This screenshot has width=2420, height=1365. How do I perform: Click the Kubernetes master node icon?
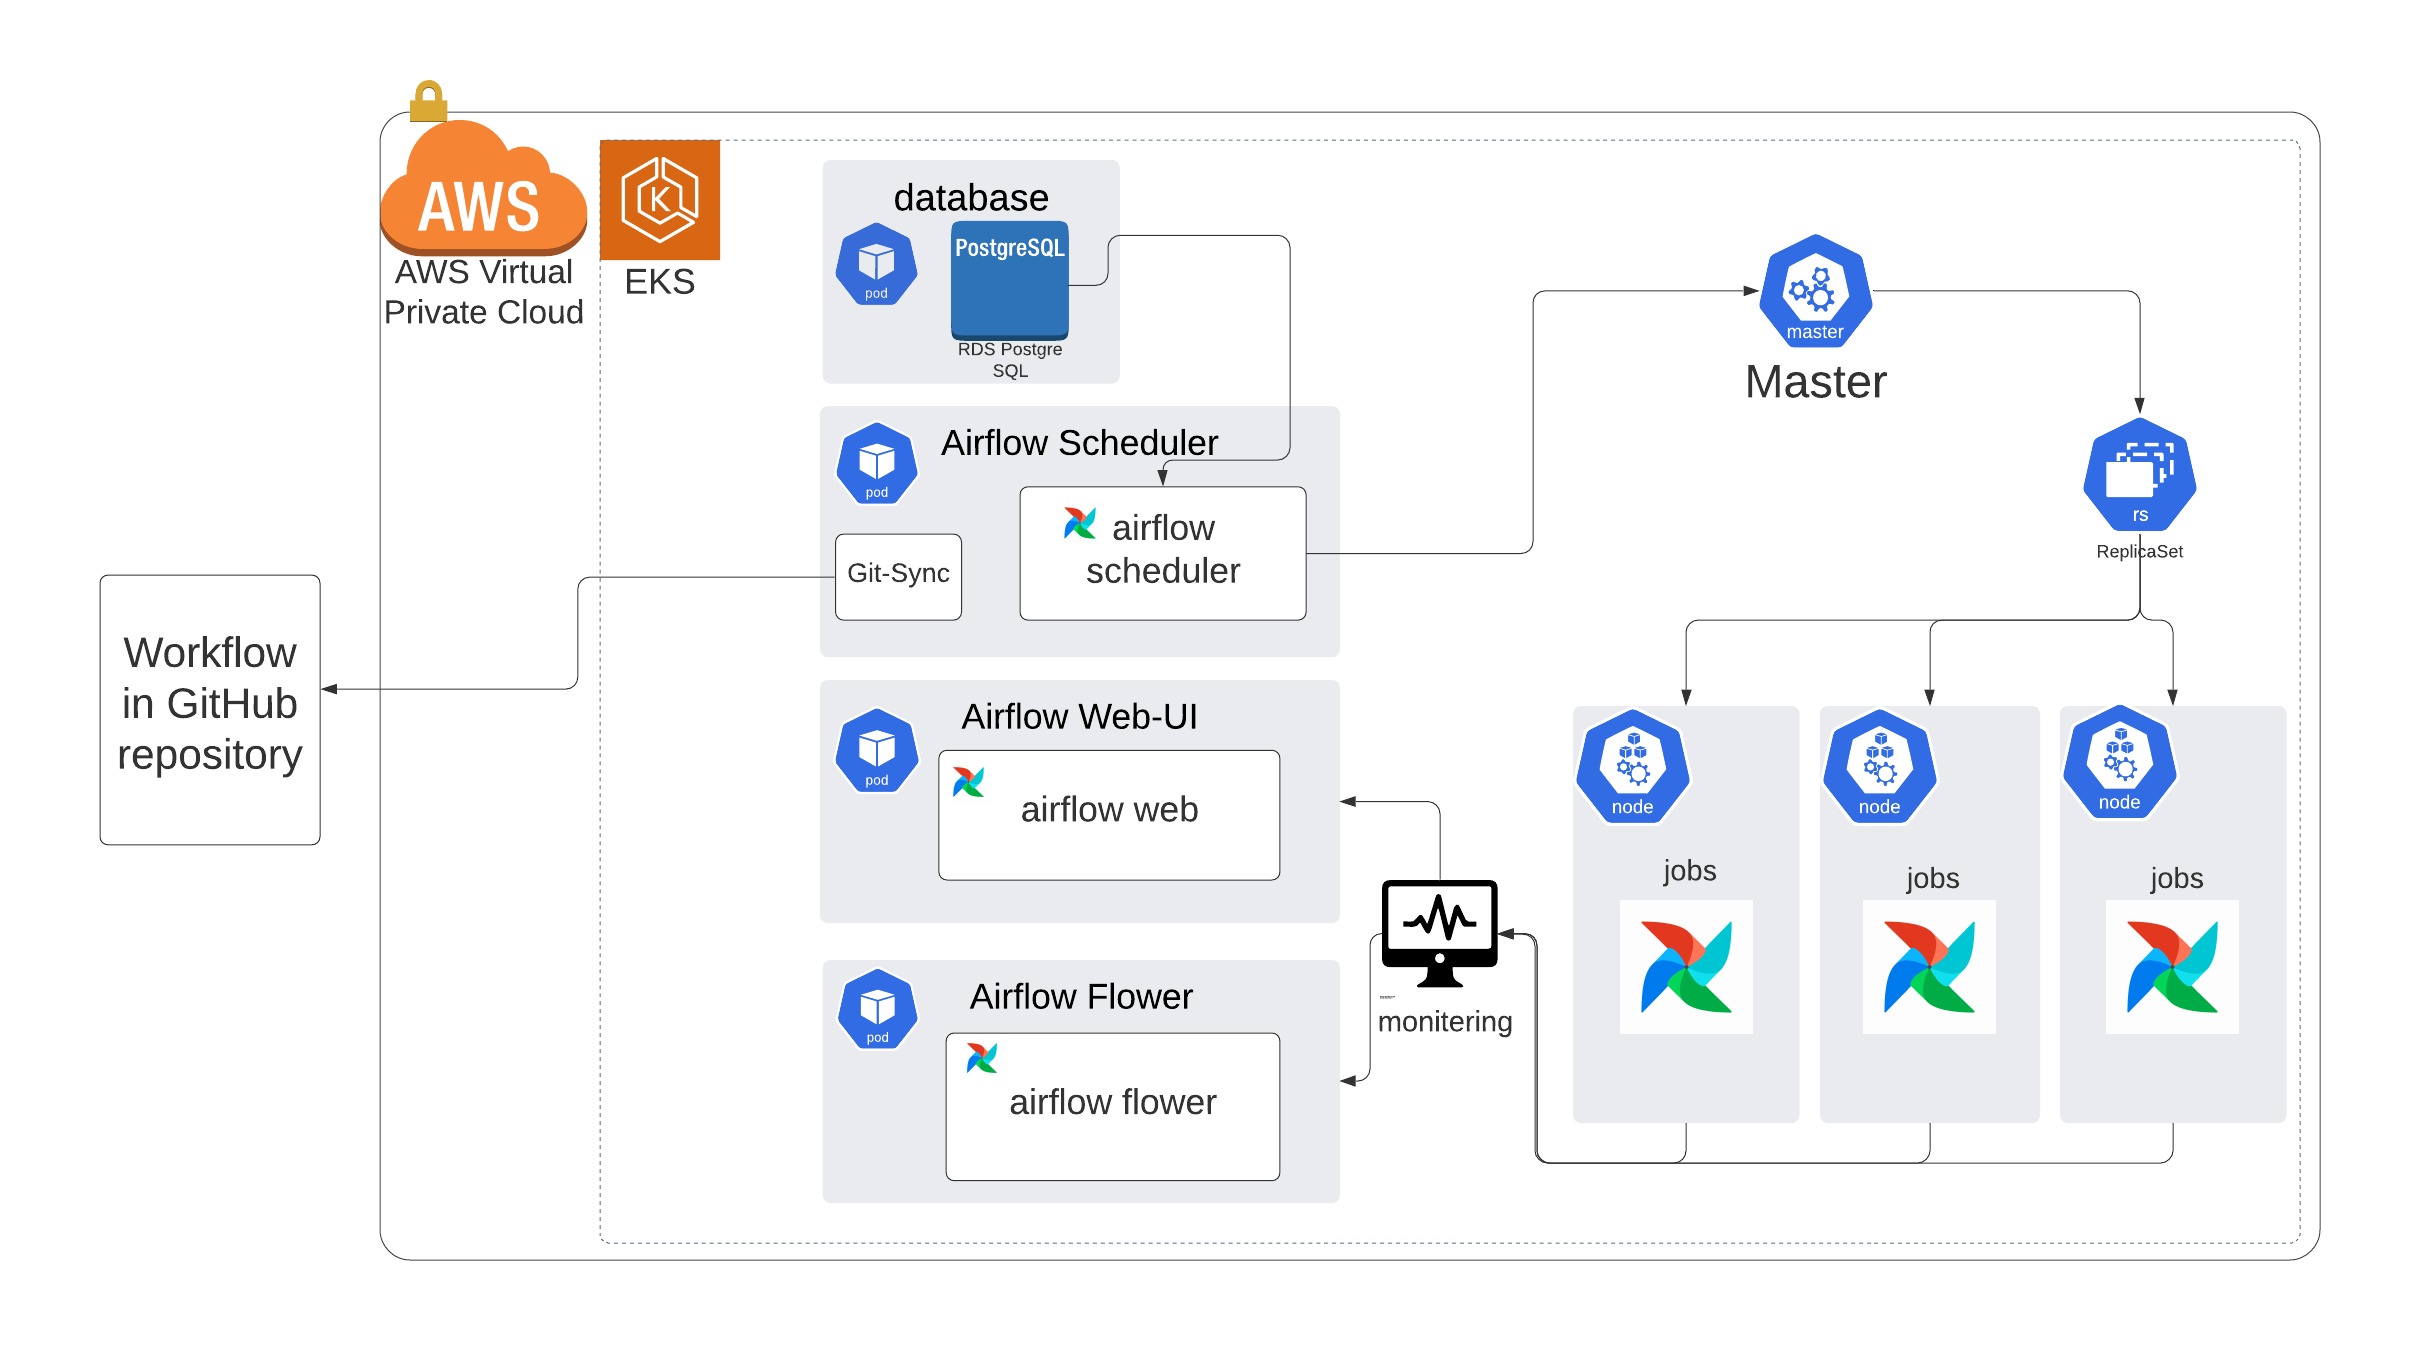coord(1815,291)
